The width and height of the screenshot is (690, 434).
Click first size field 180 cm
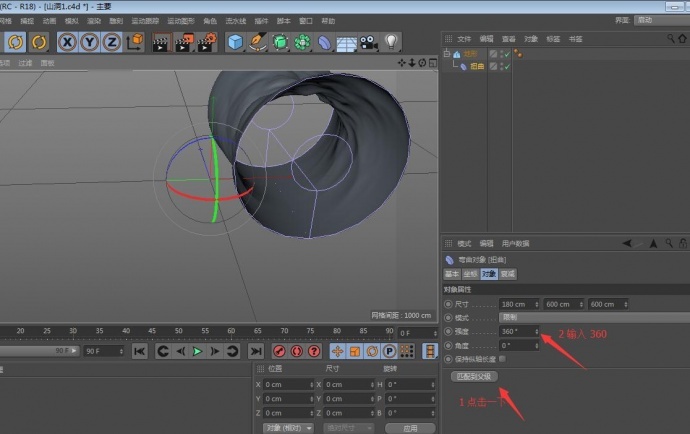coord(519,304)
